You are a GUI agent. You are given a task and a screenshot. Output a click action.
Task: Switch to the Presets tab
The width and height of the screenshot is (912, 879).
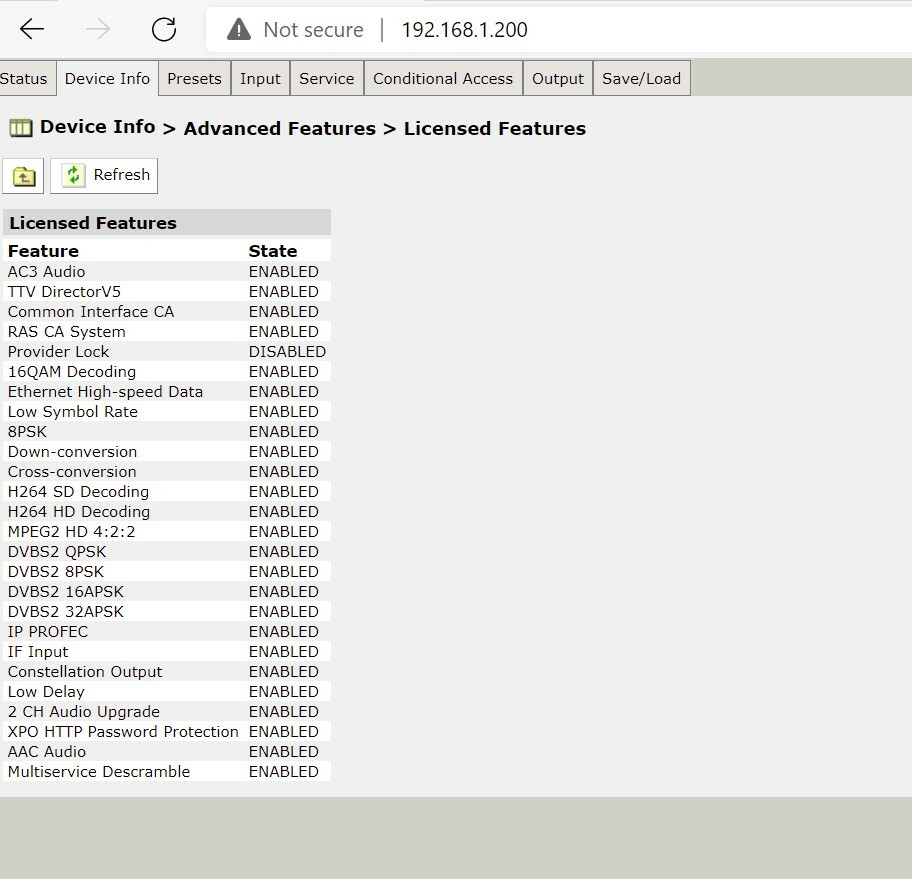tap(194, 79)
